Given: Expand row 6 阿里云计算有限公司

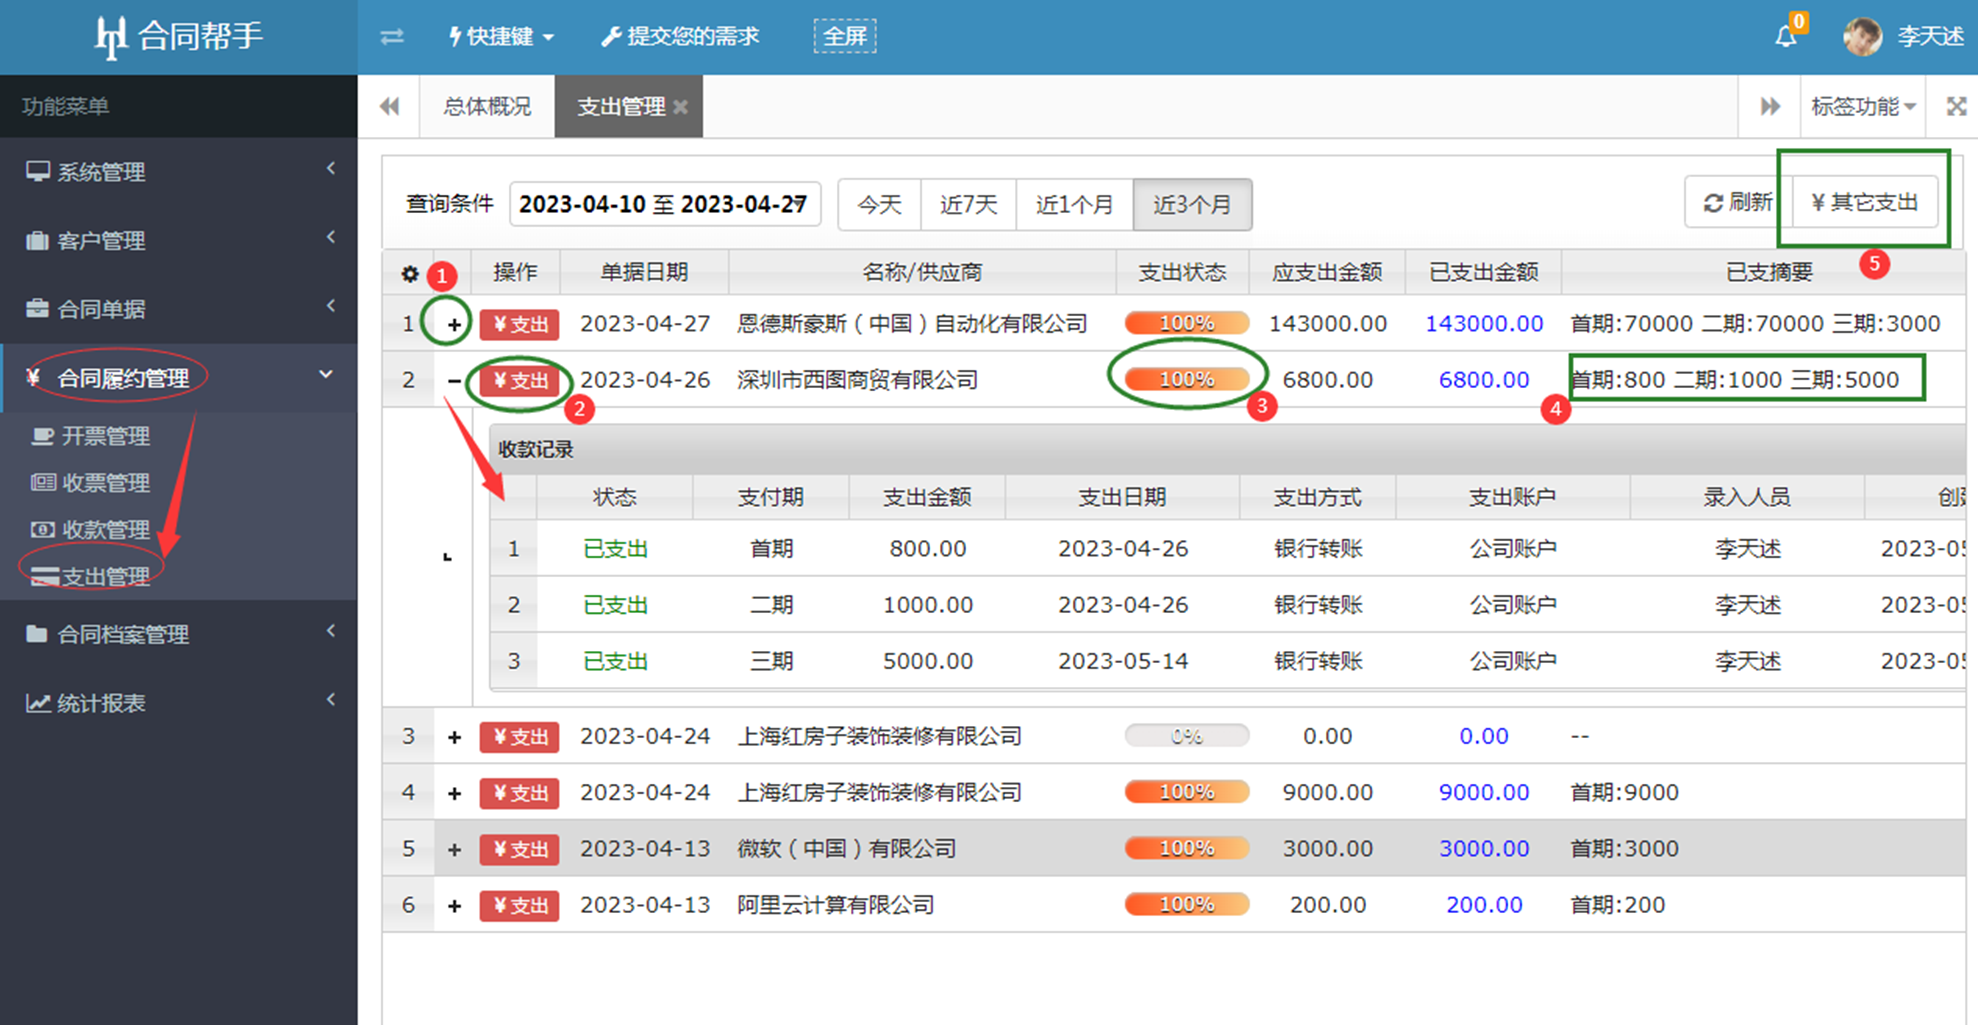Looking at the screenshot, I should 454,905.
